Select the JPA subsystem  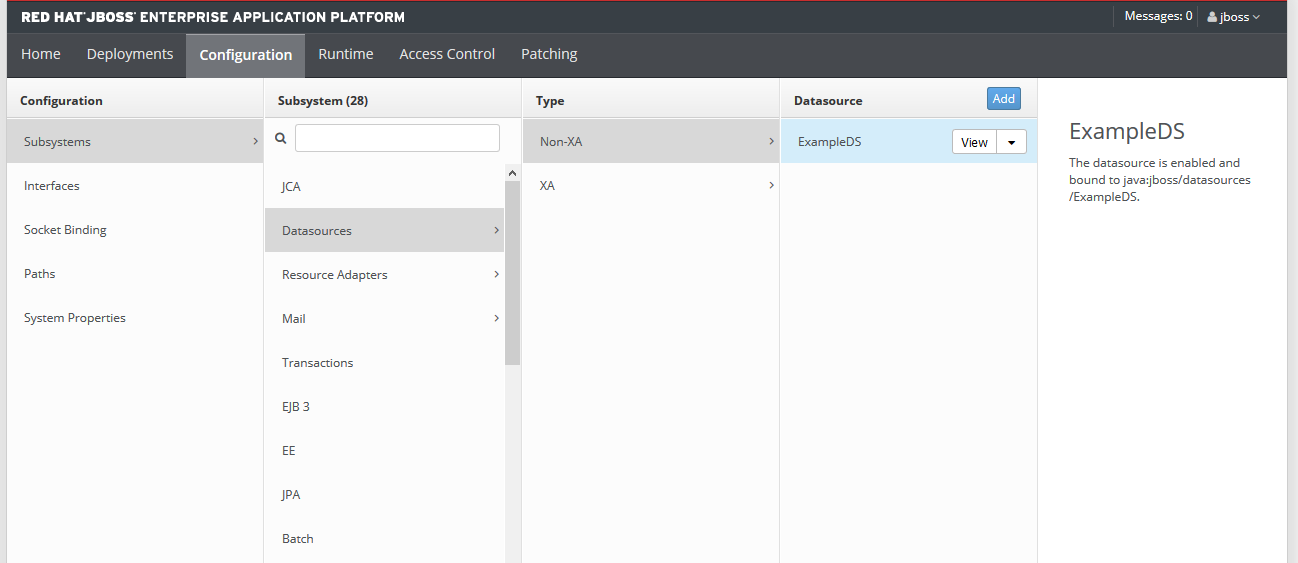385,495
